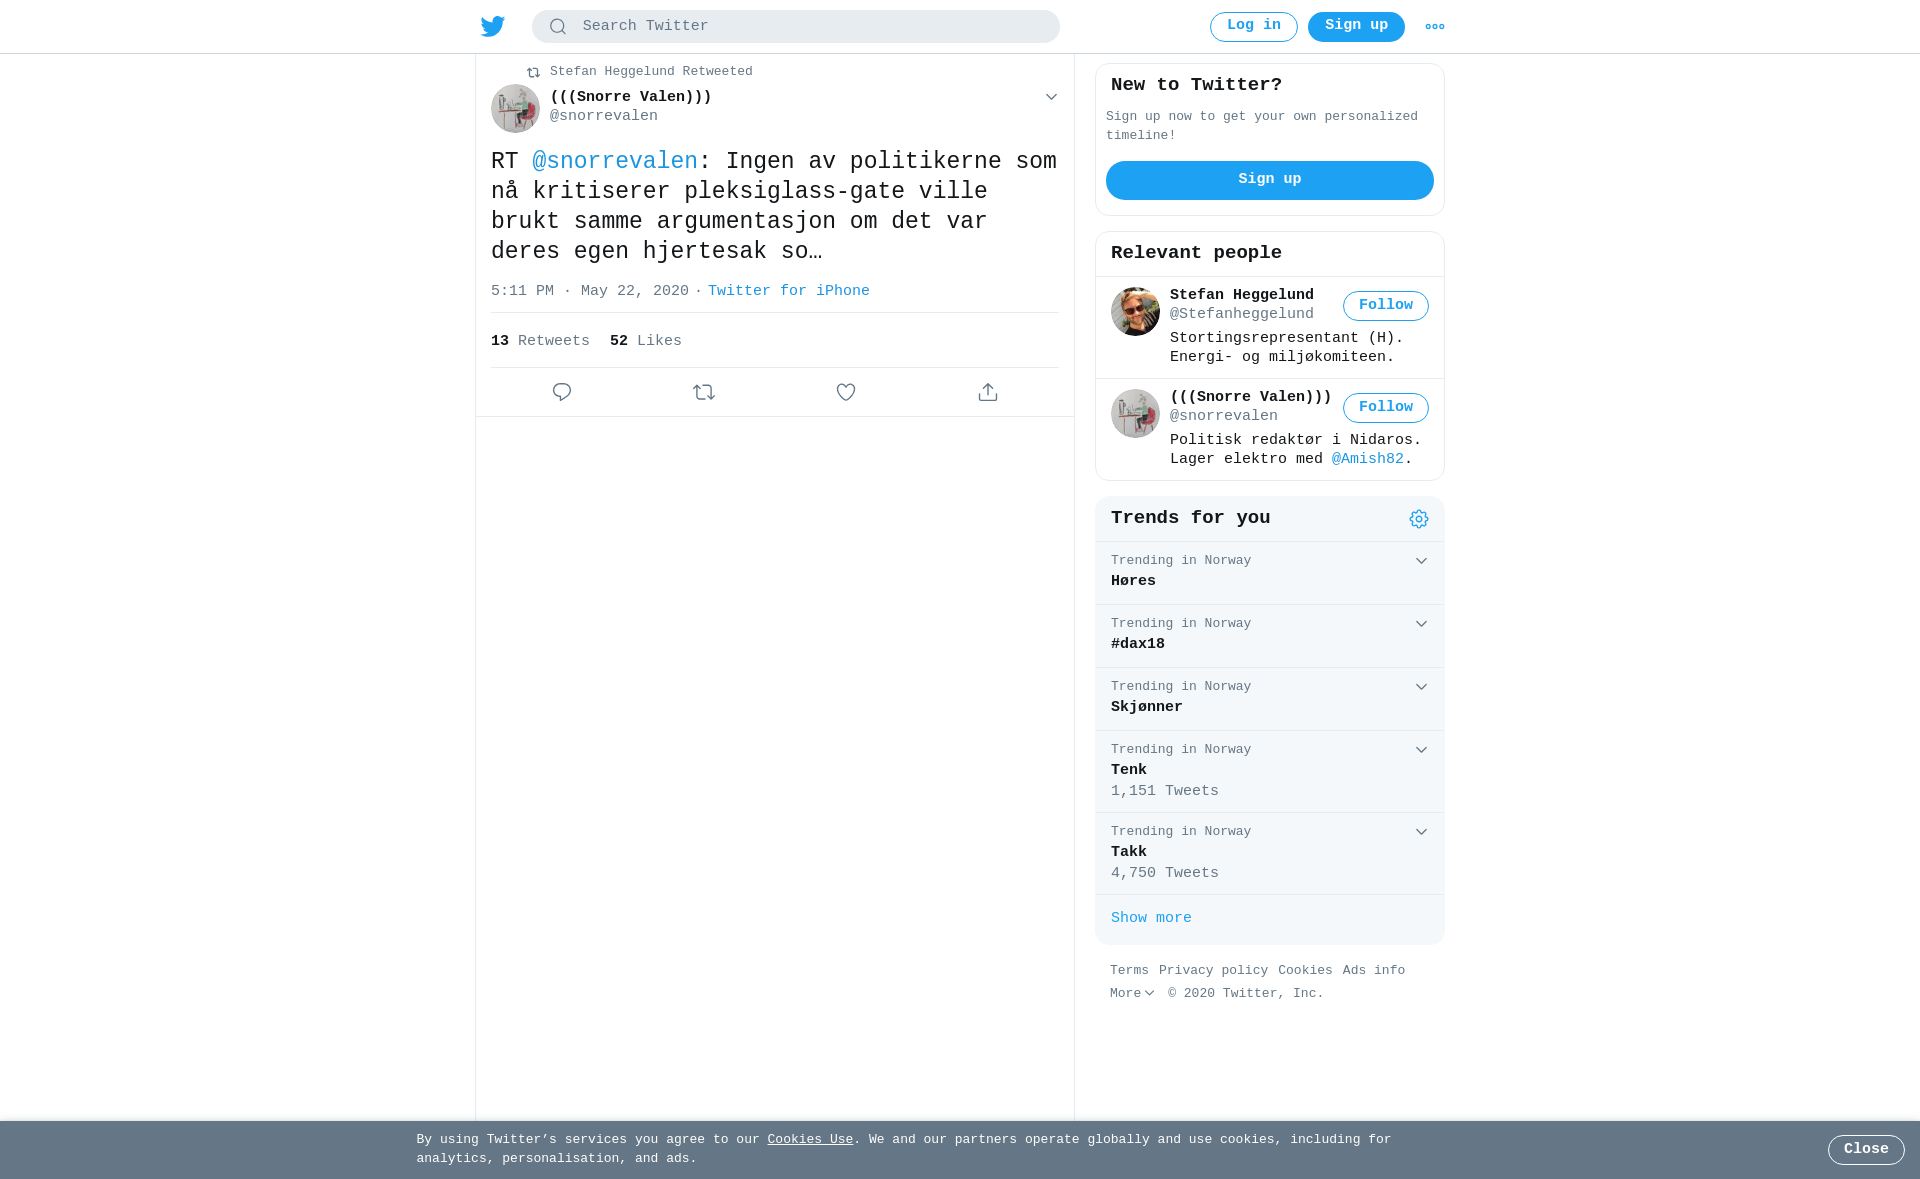Screen dimensions: 1920x1179
Task: Open the More footer dropdown
Action: [x=1132, y=994]
